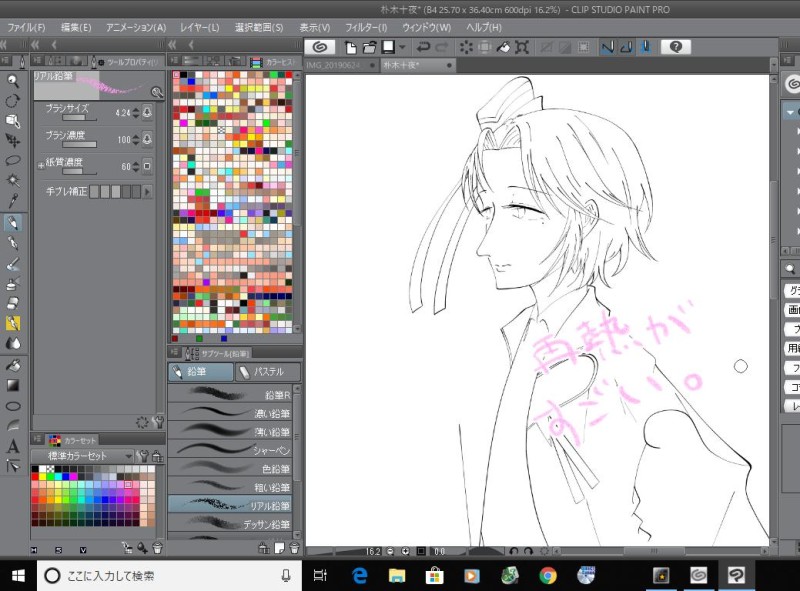800x591 pixels.
Task: Toggle brush size pressure dynamics button
Action: click(x=147, y=112)
